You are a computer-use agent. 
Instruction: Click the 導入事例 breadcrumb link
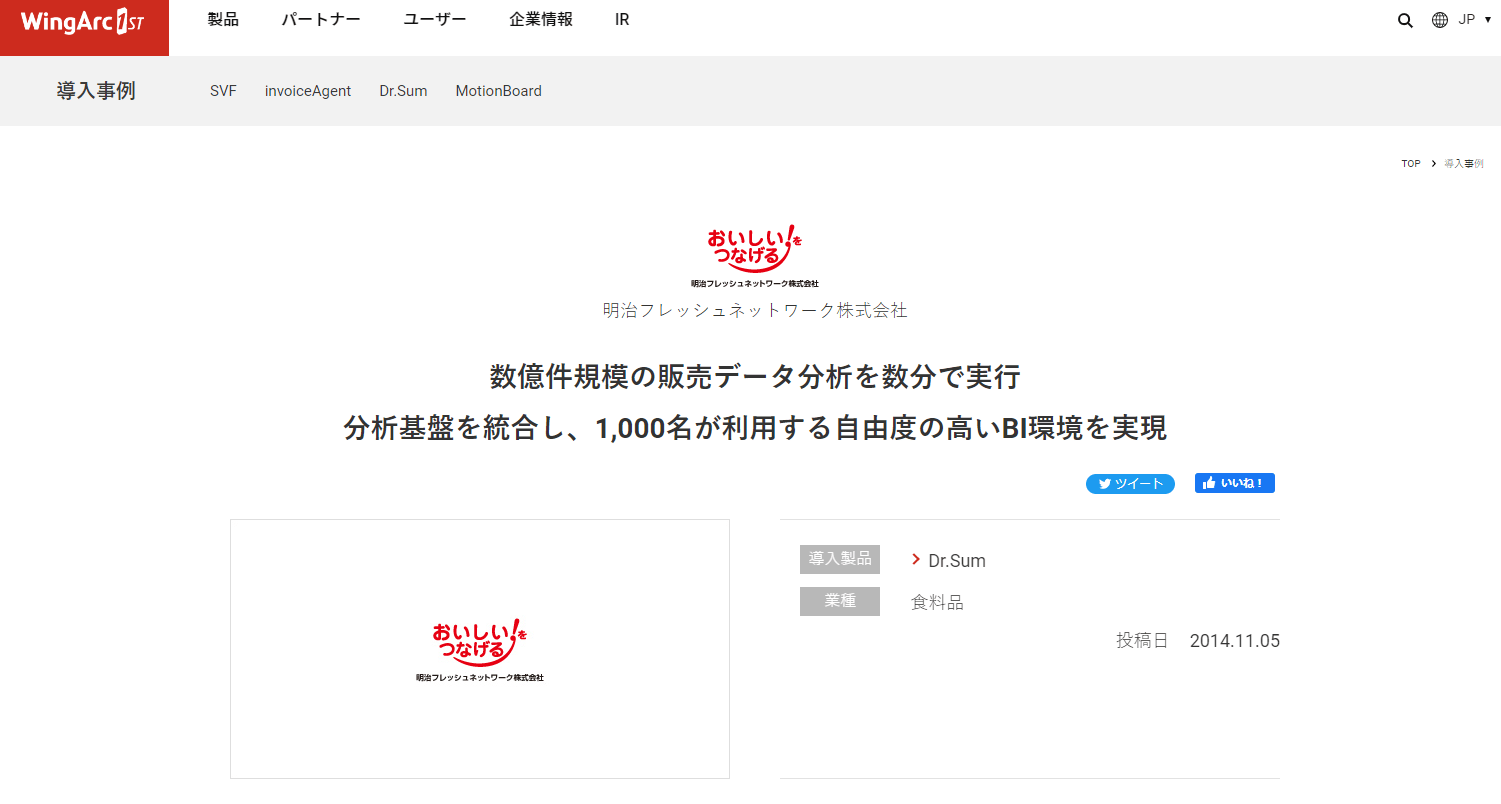(1464, 163)
